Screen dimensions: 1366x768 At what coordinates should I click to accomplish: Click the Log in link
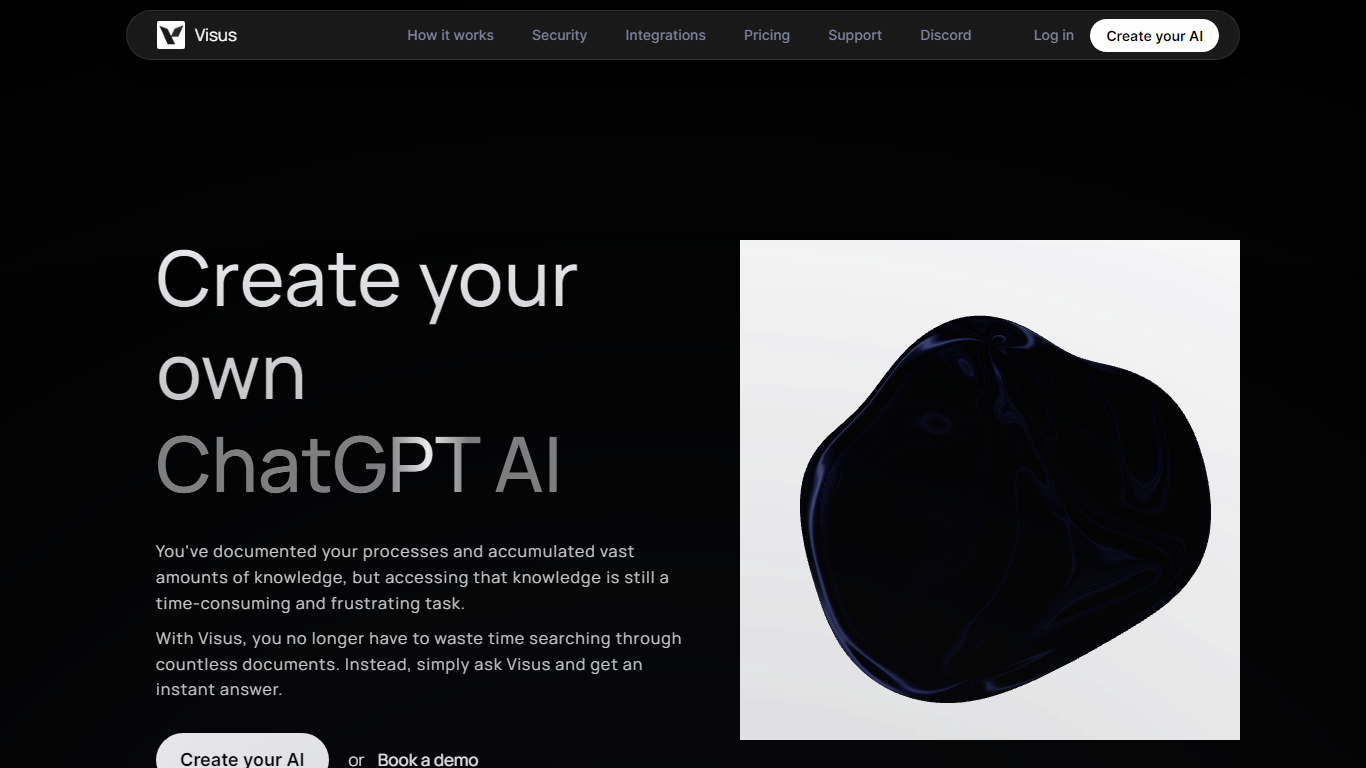[1053, 35]
